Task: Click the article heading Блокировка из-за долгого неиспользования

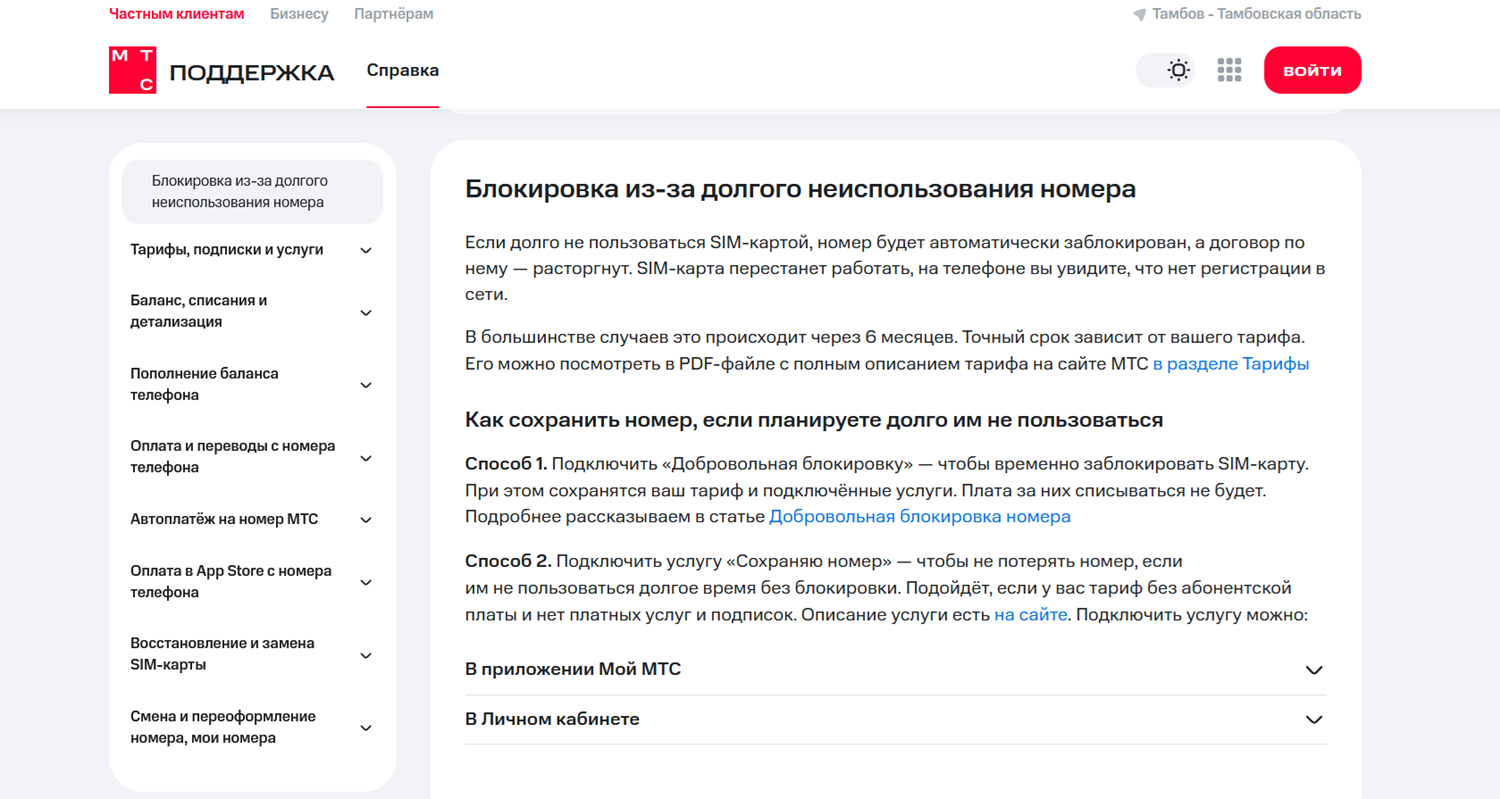Action: pyautogui.click(x=800, y=190)
